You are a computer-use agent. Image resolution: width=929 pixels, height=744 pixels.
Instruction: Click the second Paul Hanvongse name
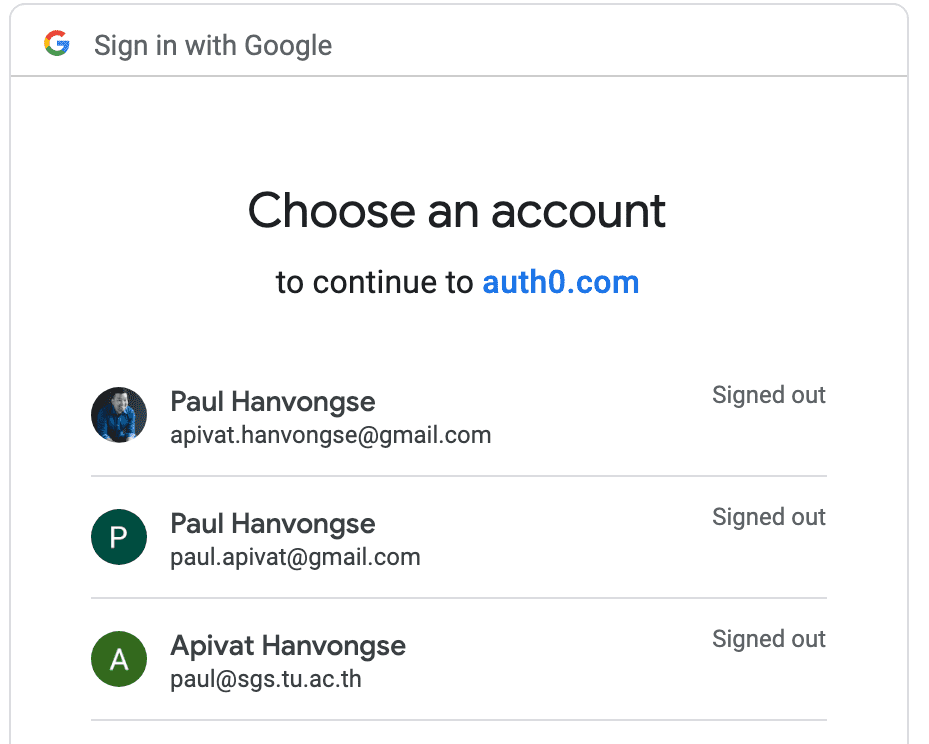click(273, 524)
